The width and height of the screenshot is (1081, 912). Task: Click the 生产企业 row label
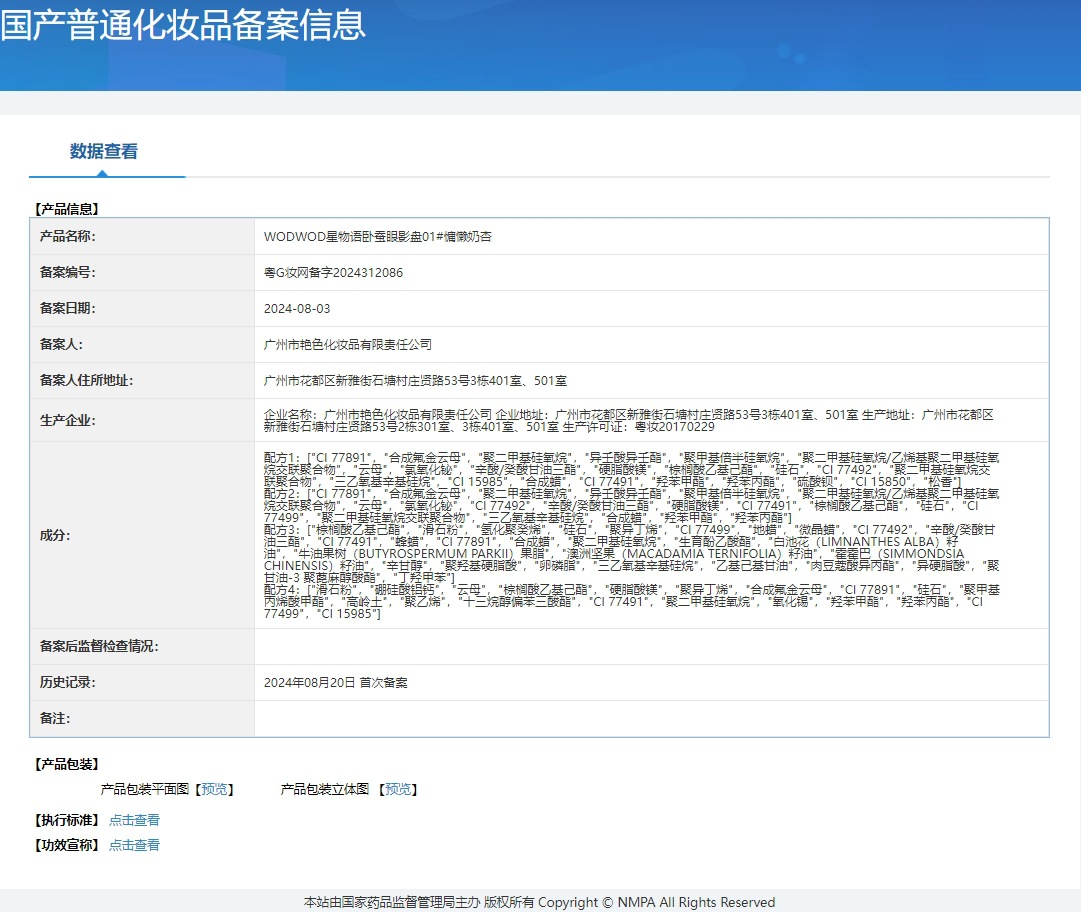pos(68,420)
